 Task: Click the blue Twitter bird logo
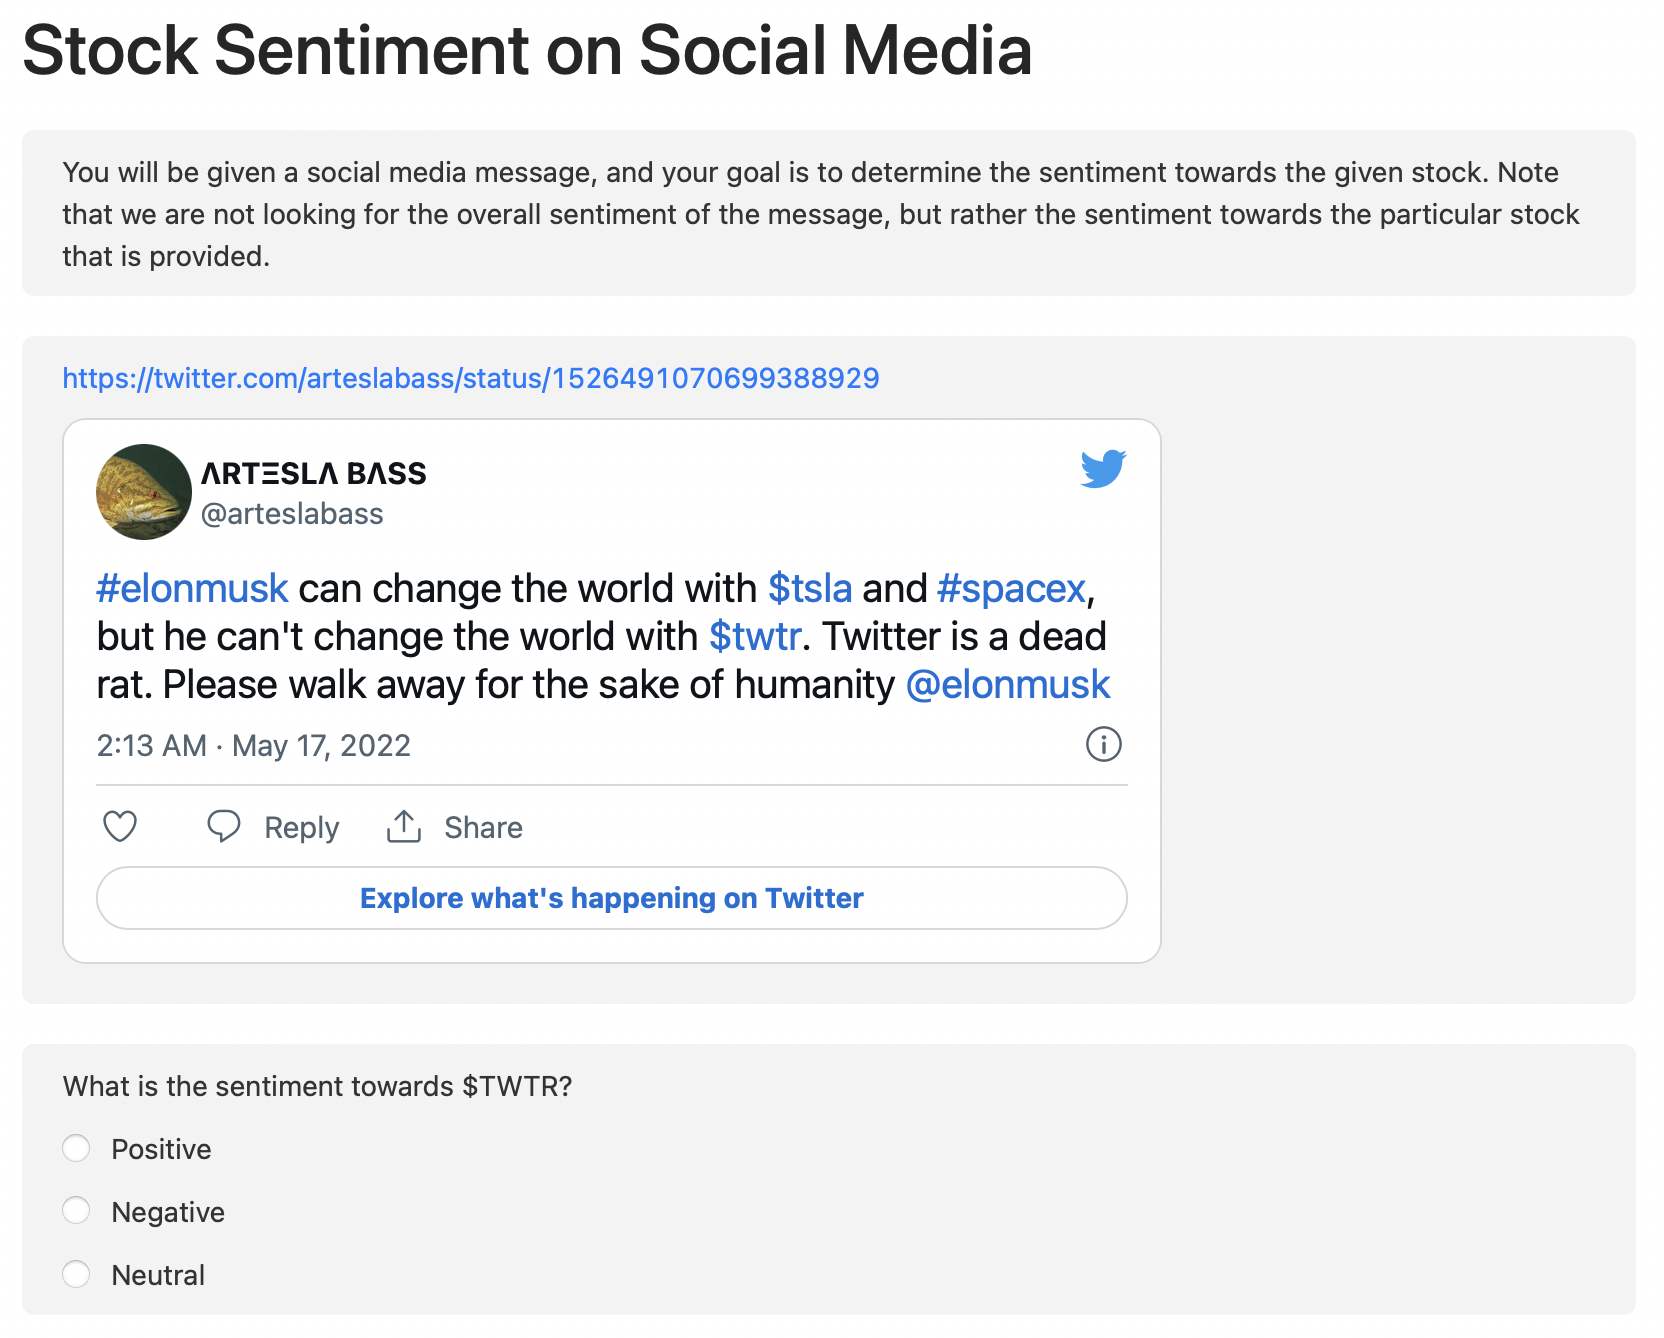1103,468
